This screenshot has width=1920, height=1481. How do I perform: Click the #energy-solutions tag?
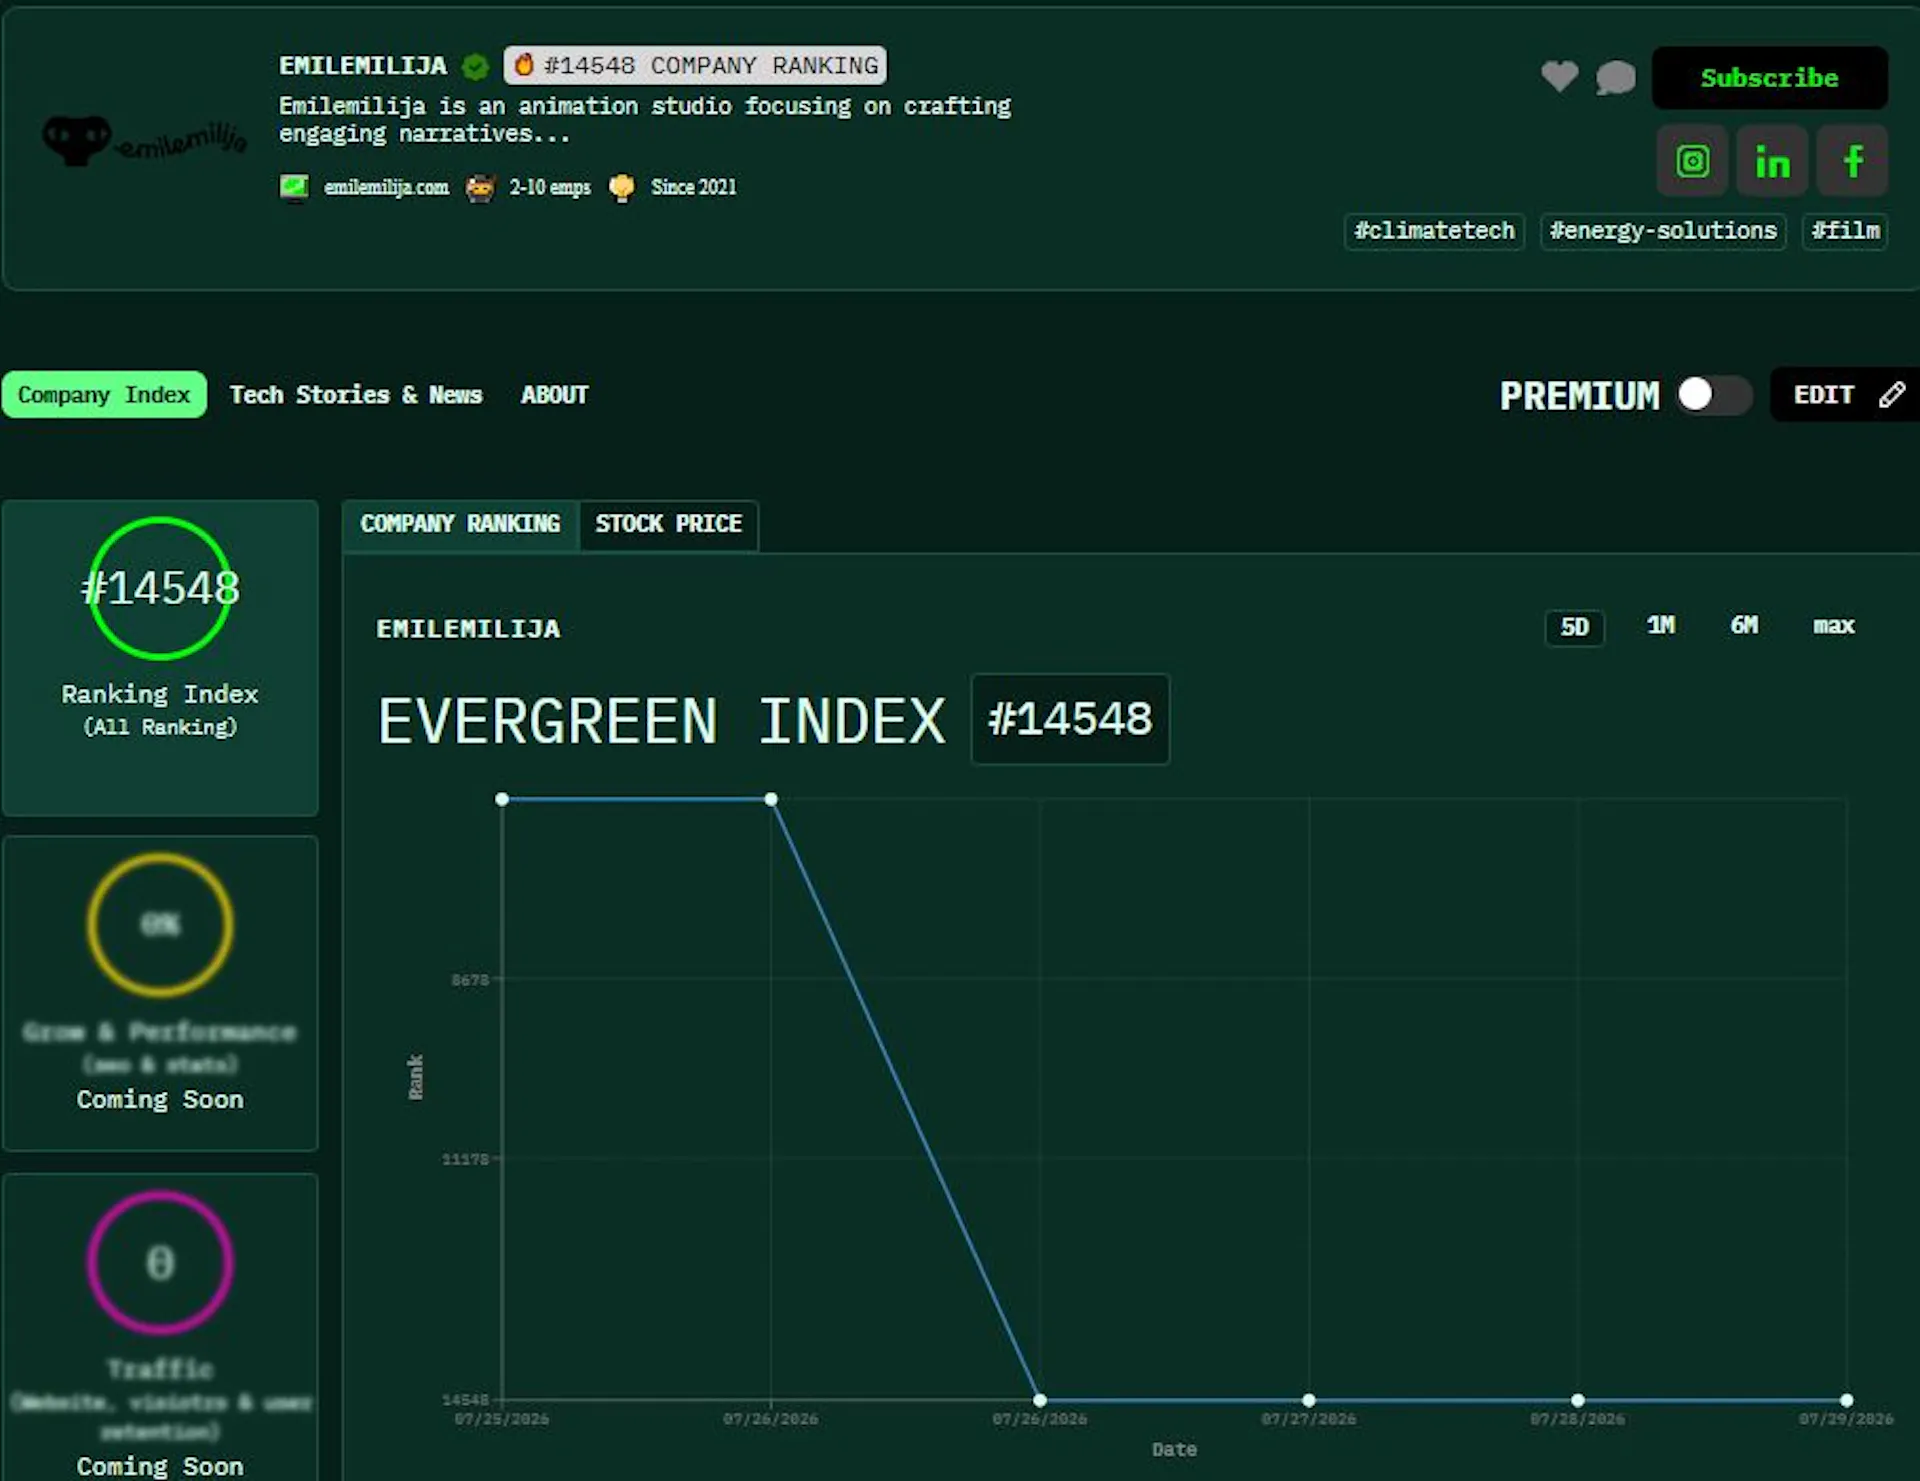click(1663, 231)
